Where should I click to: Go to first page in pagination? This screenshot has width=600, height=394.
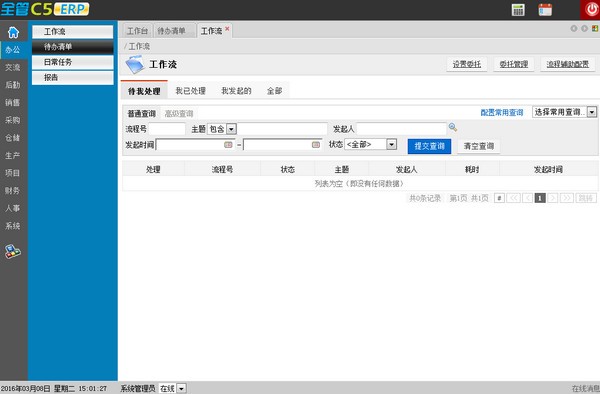[514, 198]
